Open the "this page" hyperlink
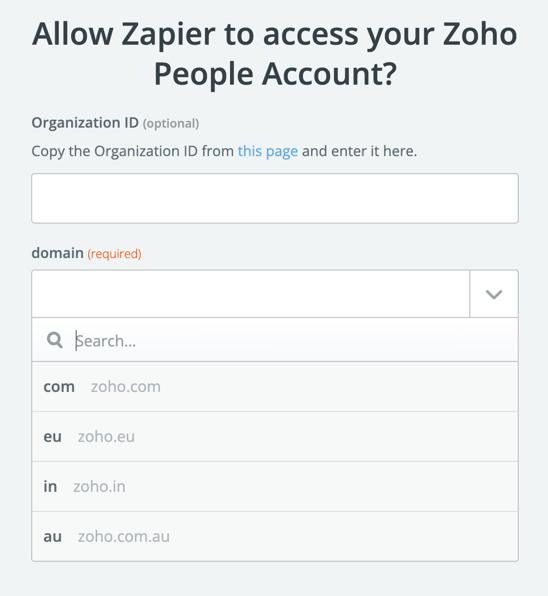 pos(268,151)
